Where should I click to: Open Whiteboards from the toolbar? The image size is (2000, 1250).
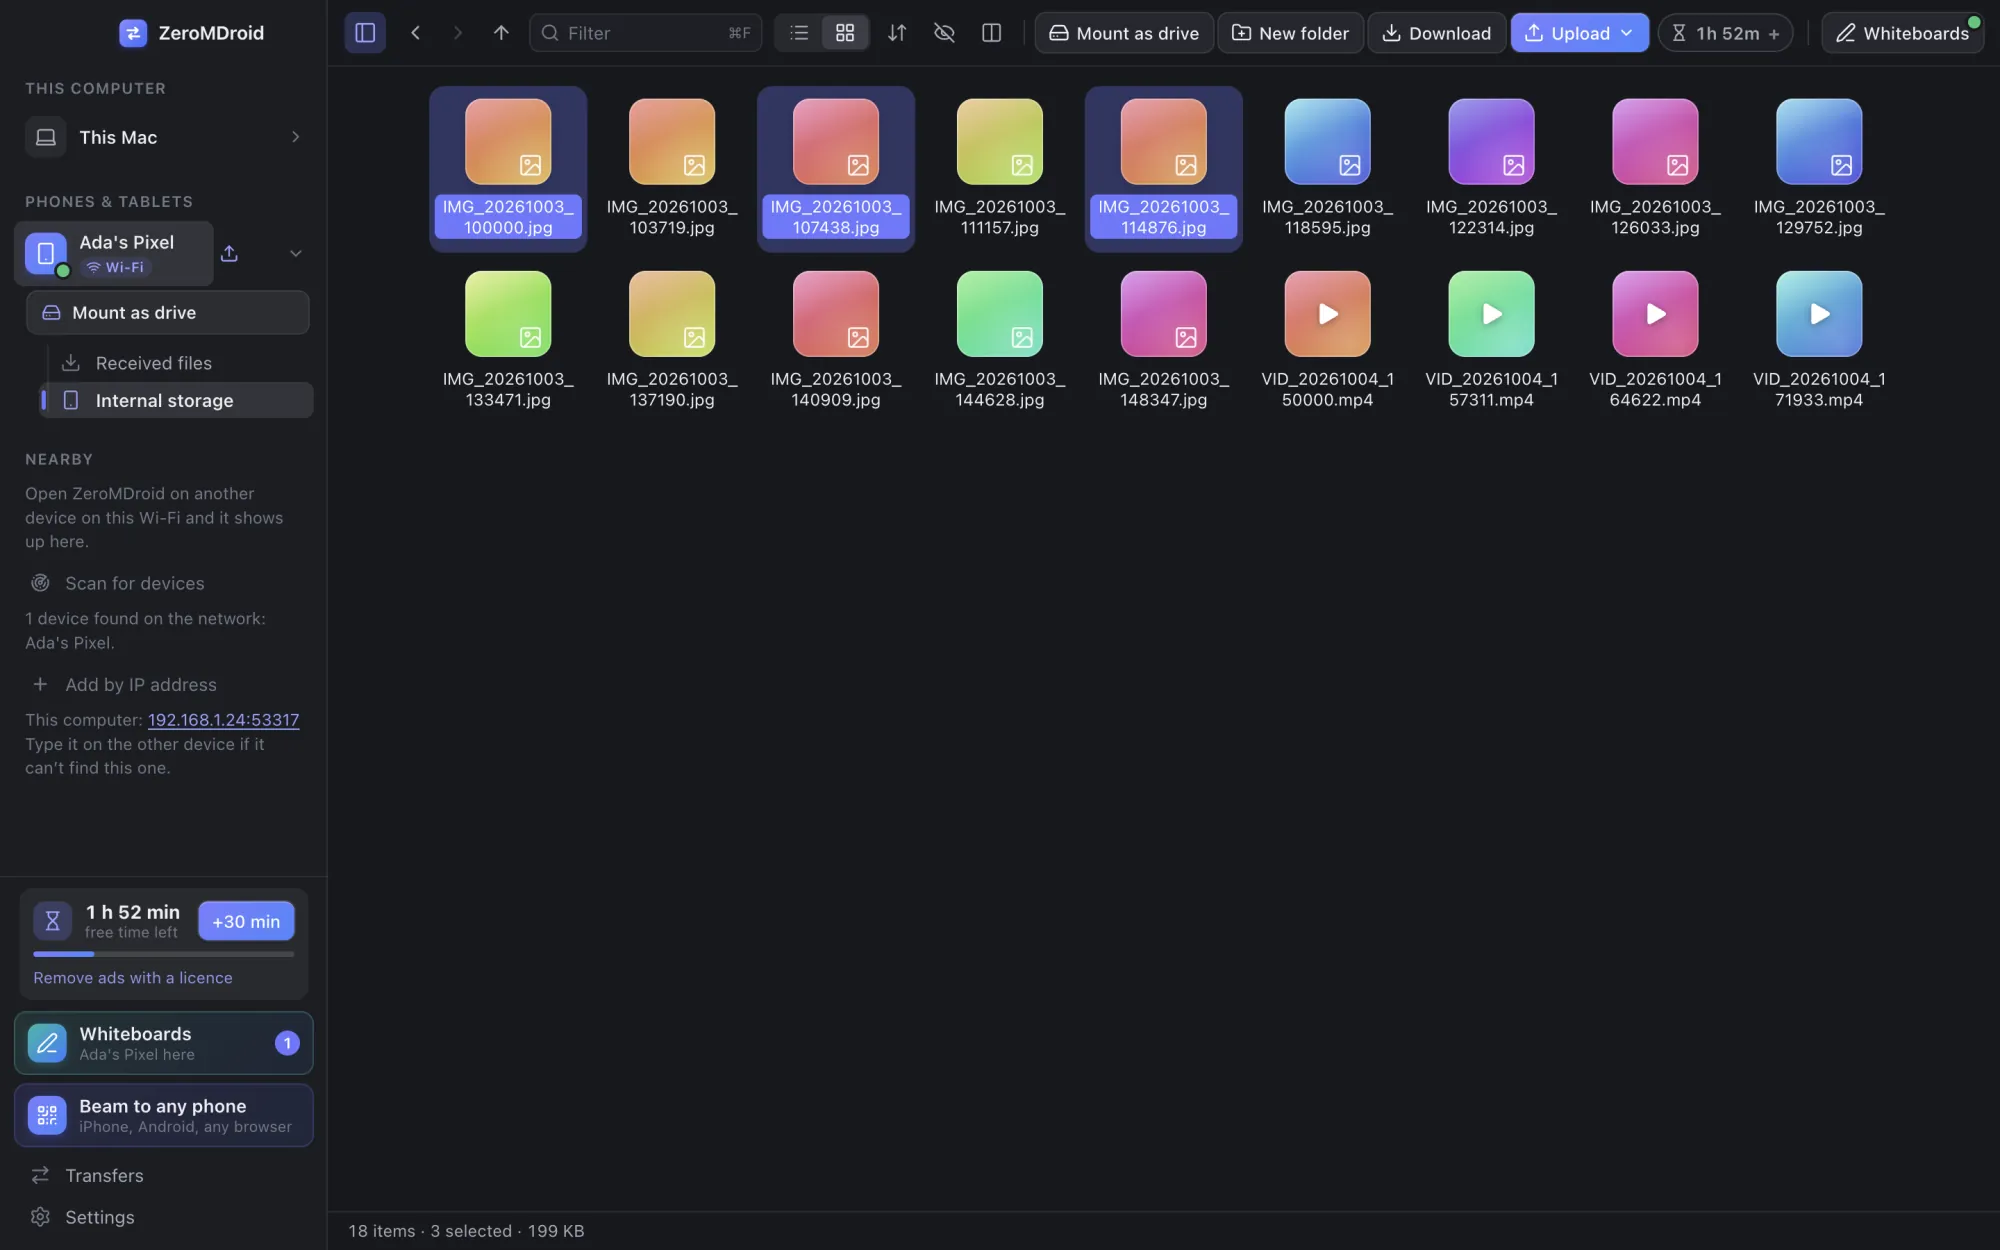pos(1902,33)
